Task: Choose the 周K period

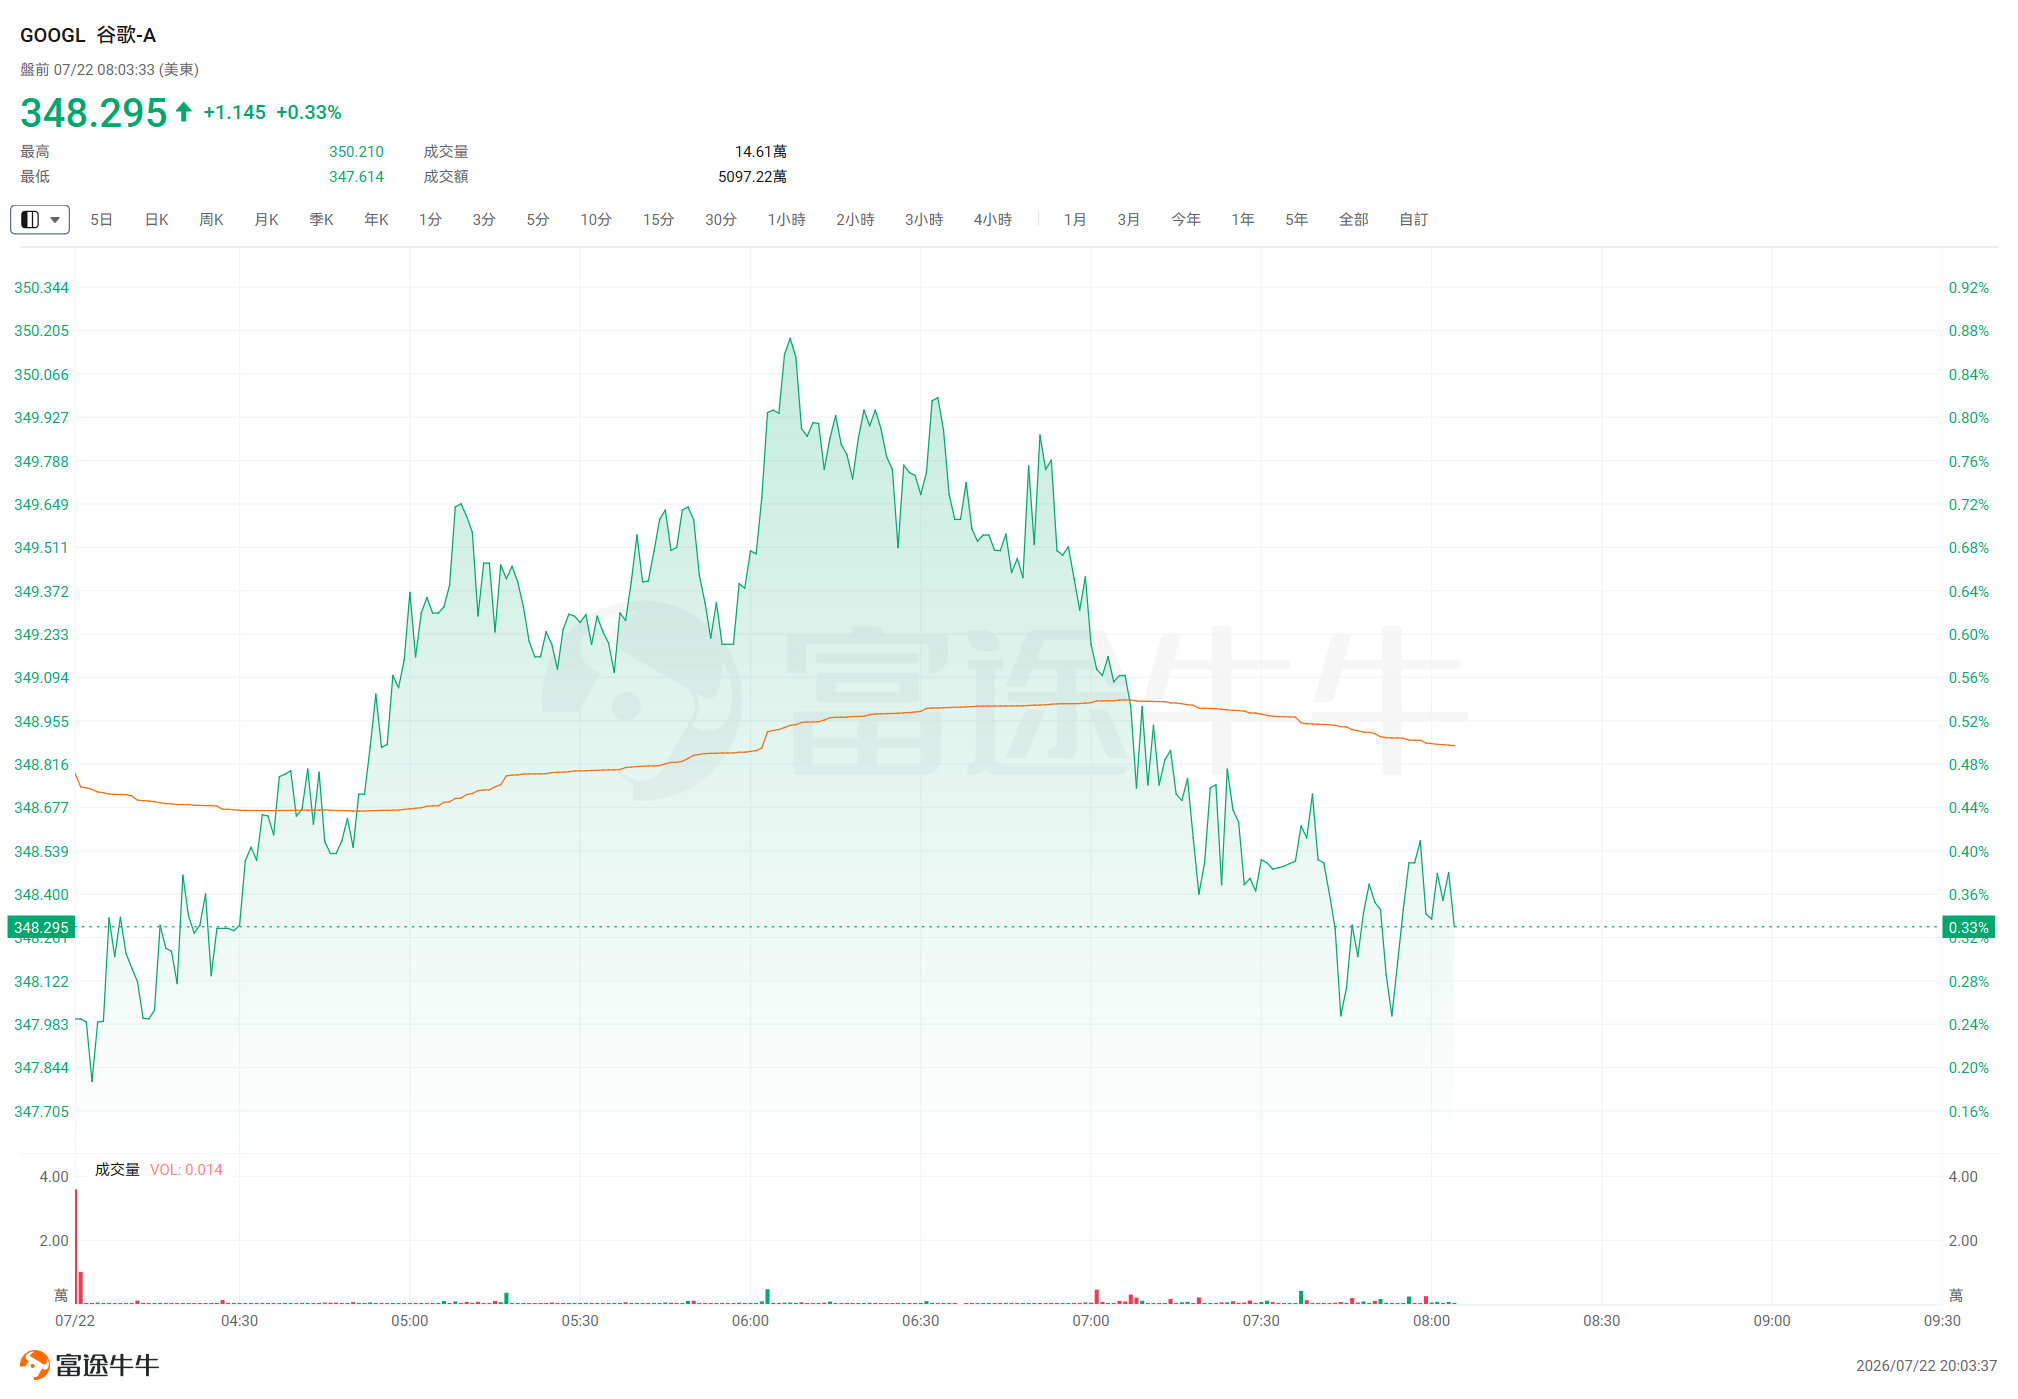Action: coord(211,219)
